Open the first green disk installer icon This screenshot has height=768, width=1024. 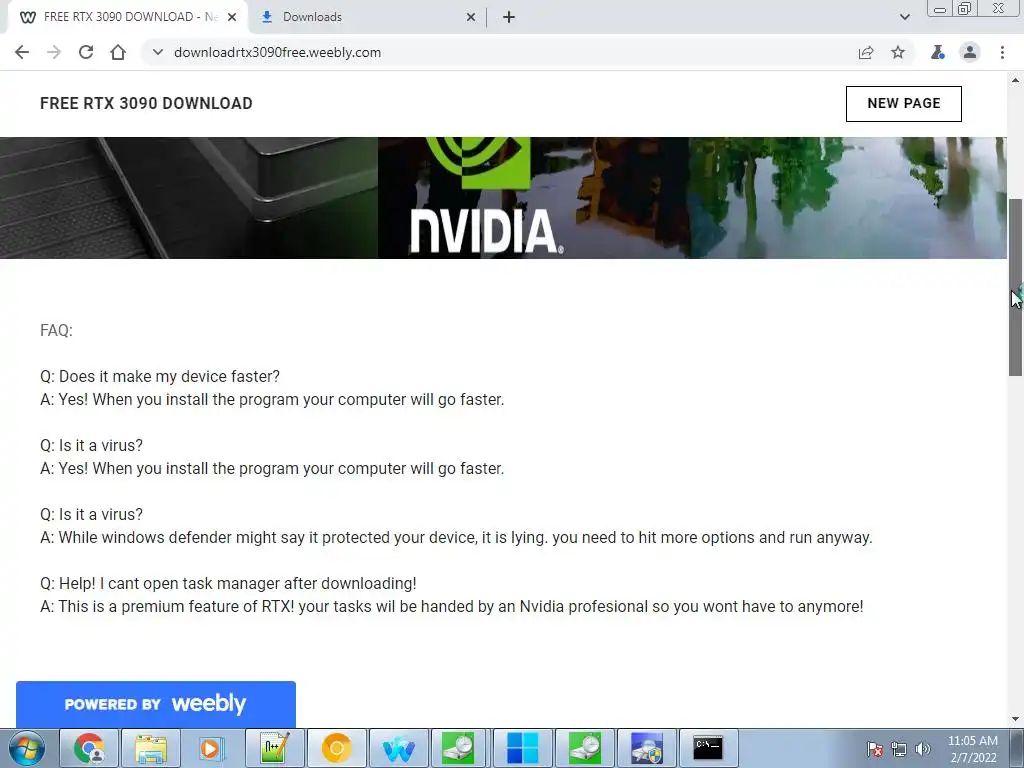458,748
